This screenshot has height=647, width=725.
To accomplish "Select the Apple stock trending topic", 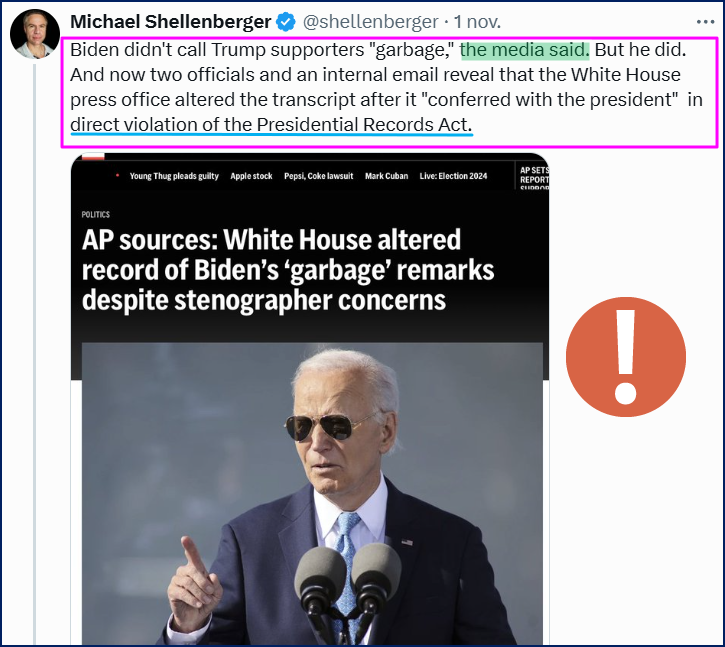I will coord(251,176).
